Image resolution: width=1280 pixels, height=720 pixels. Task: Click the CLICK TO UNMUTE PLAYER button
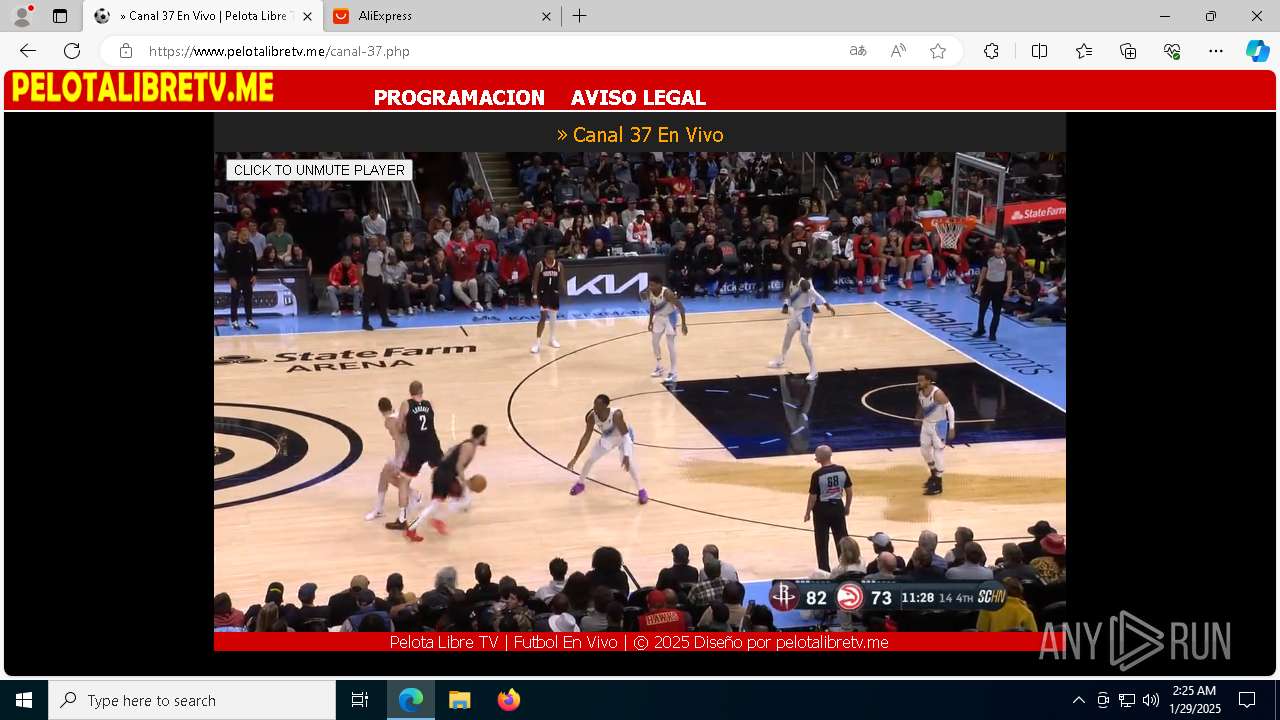[x=319, y=170]
